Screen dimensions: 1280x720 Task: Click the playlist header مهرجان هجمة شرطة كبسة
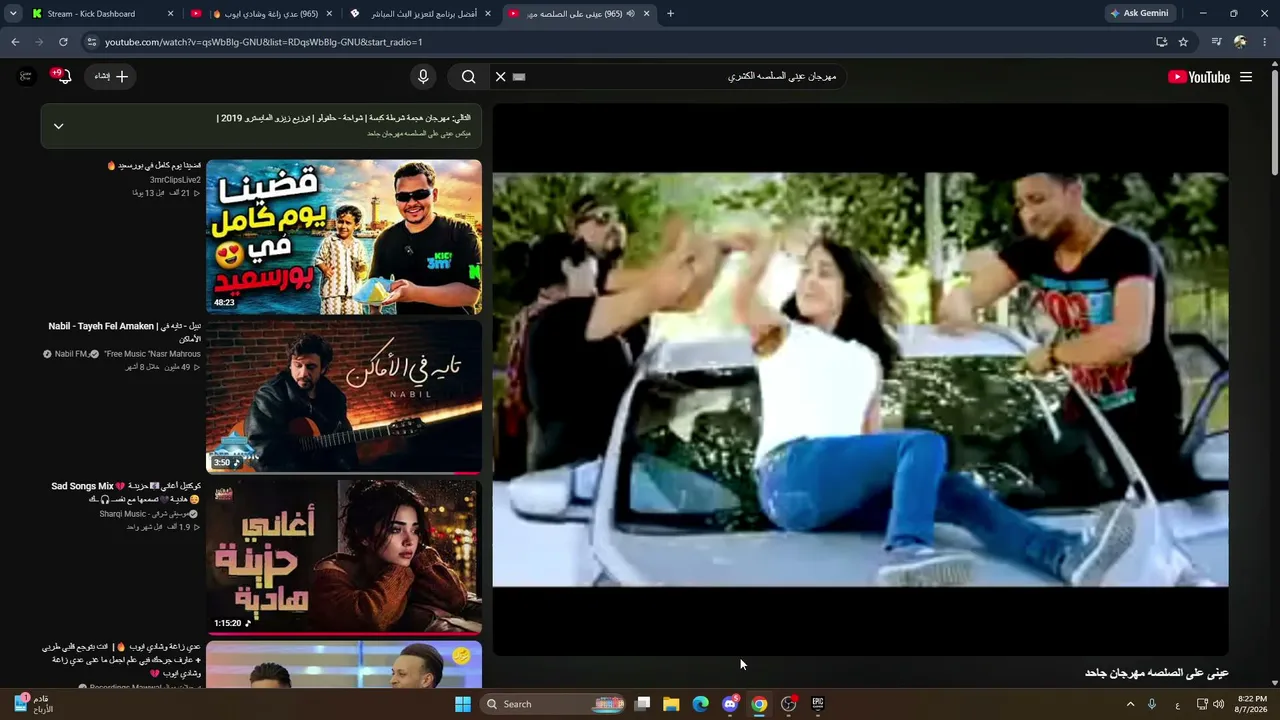coord(343,118)
